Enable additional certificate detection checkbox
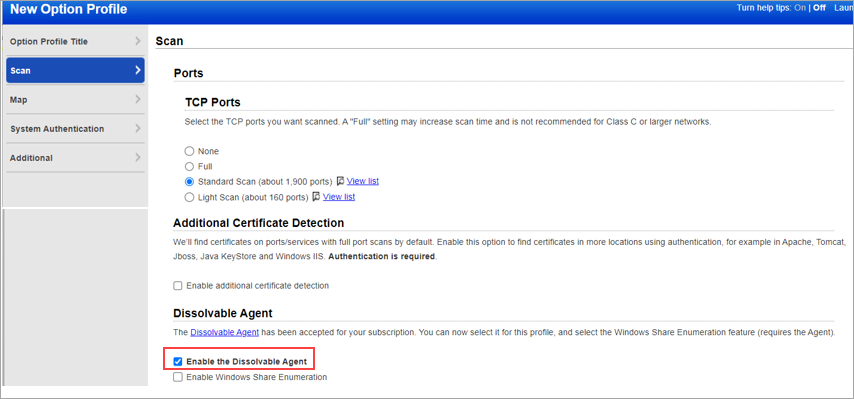 coord(178,285)
